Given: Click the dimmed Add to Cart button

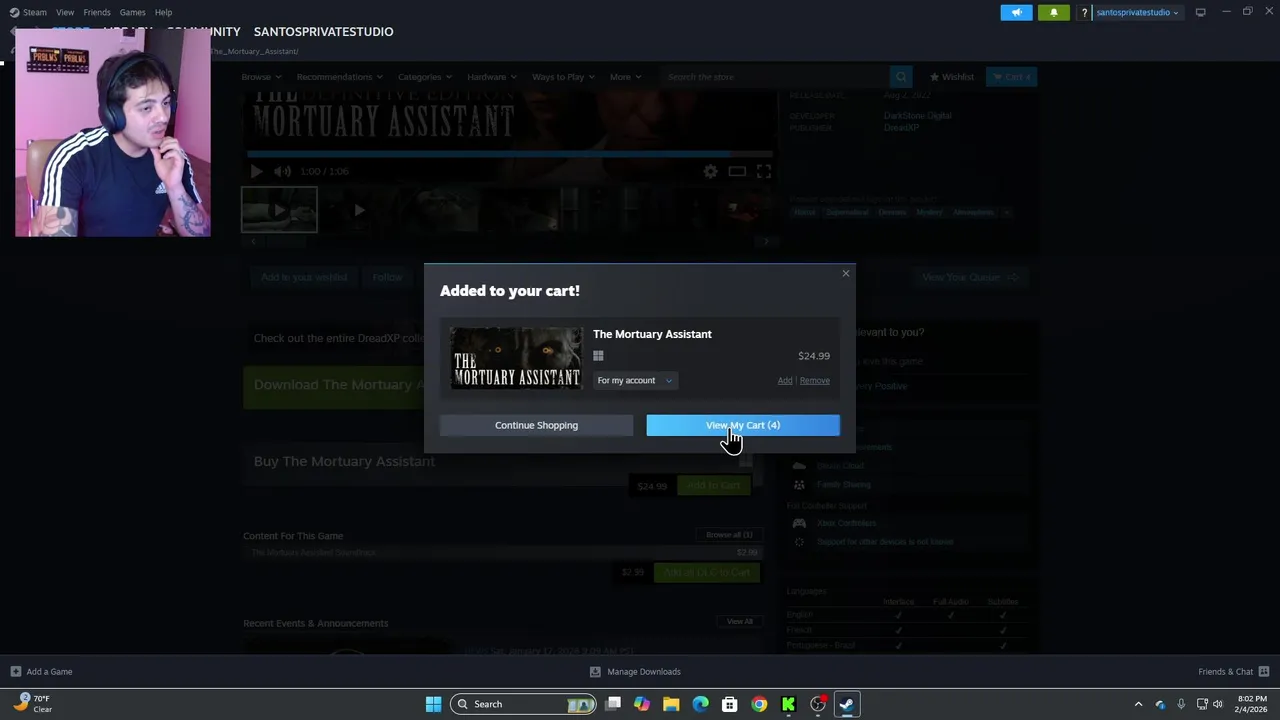Looking at the screenshot, I should tap(713, 485).
